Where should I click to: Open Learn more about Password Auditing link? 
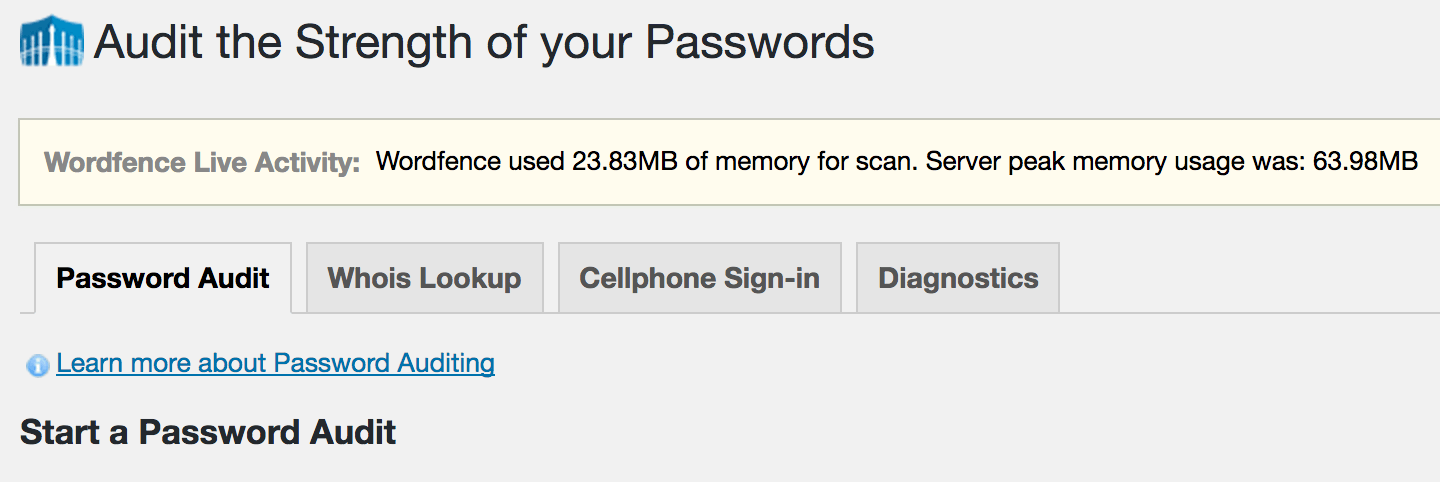[275, 363]
